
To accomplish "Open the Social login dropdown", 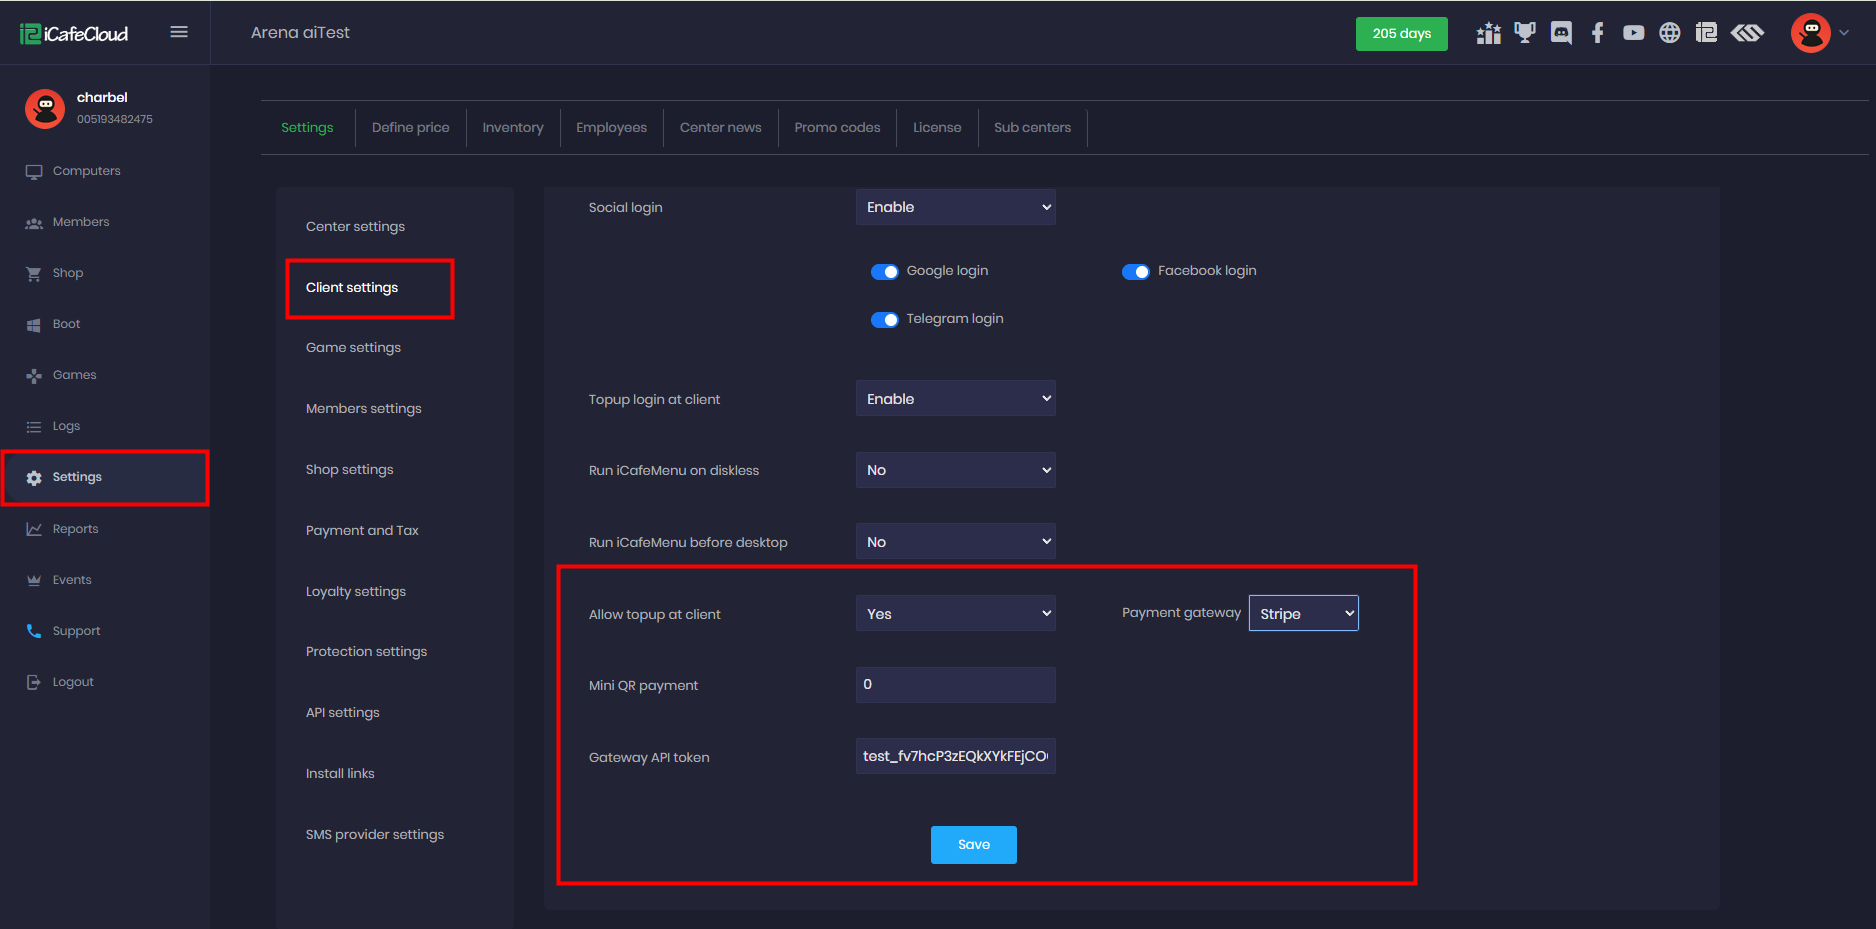I will coord(955,207).
